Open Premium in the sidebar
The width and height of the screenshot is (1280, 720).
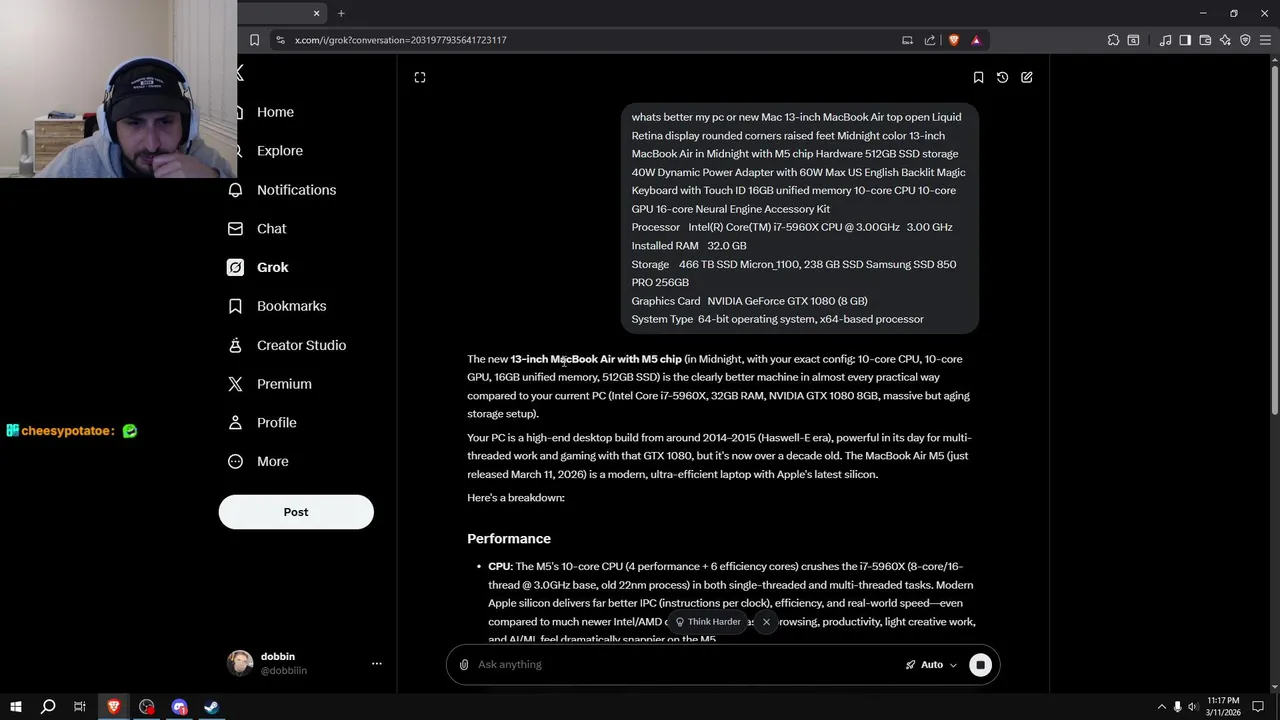pyautogui.click(x=284, y=384)
